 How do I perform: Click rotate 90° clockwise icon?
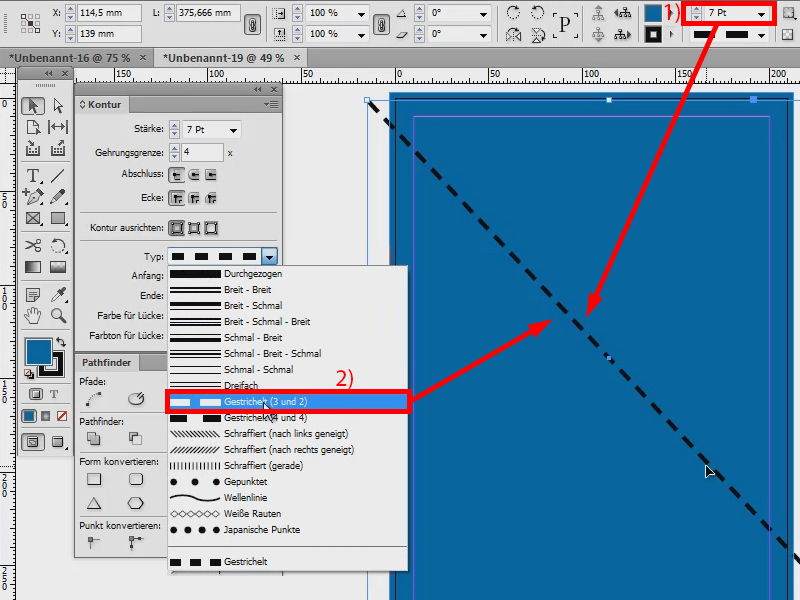513,12
